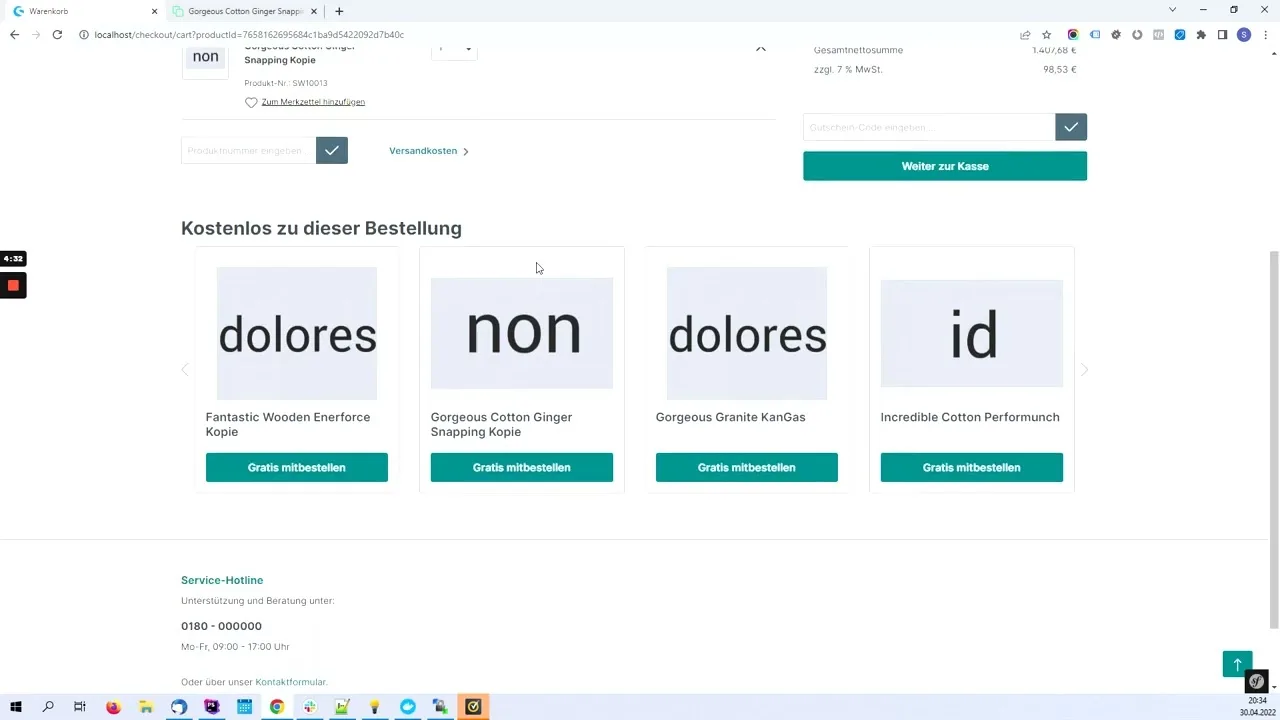Click the Gorgeous Granite KanGas title
Viewport: 1280px width, 720px height.
[x=731, y=417]
